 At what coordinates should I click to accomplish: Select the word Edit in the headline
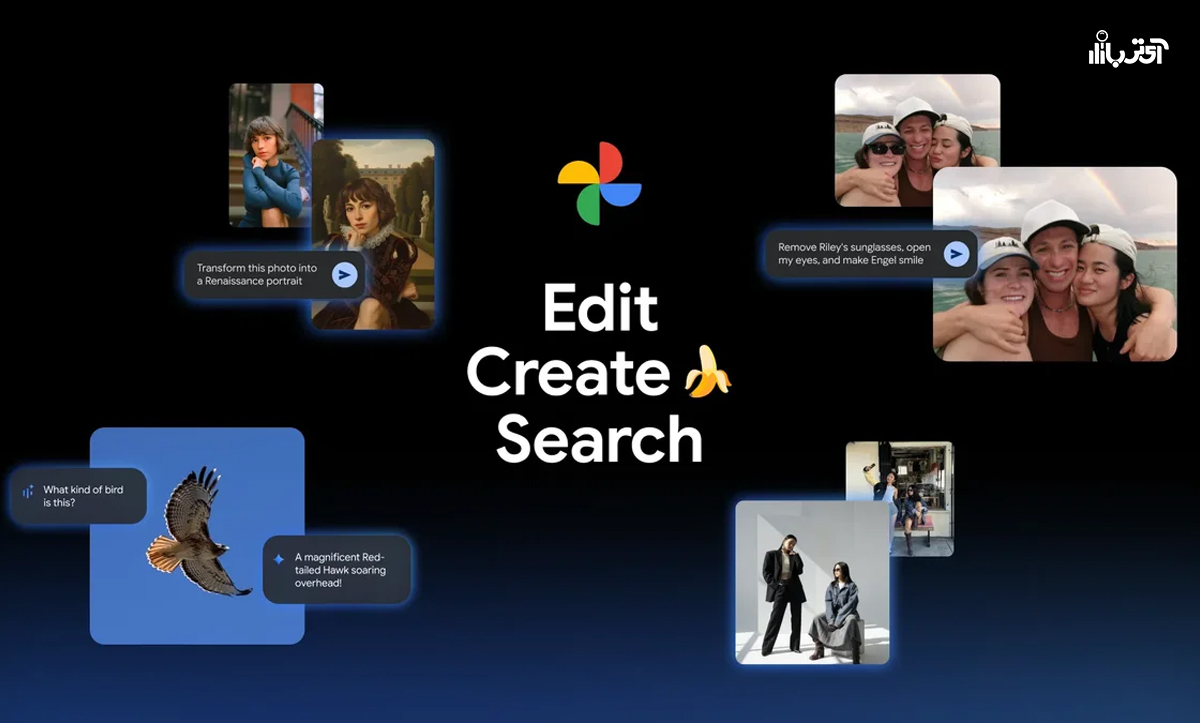point(600,308)
